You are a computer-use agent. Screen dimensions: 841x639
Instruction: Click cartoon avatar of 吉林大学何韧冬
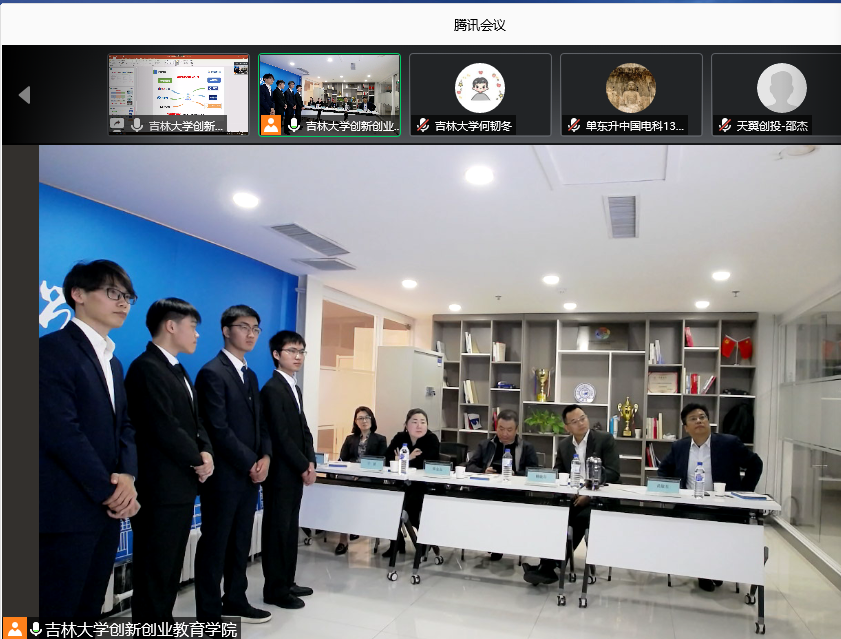click(x=480, y=88)
